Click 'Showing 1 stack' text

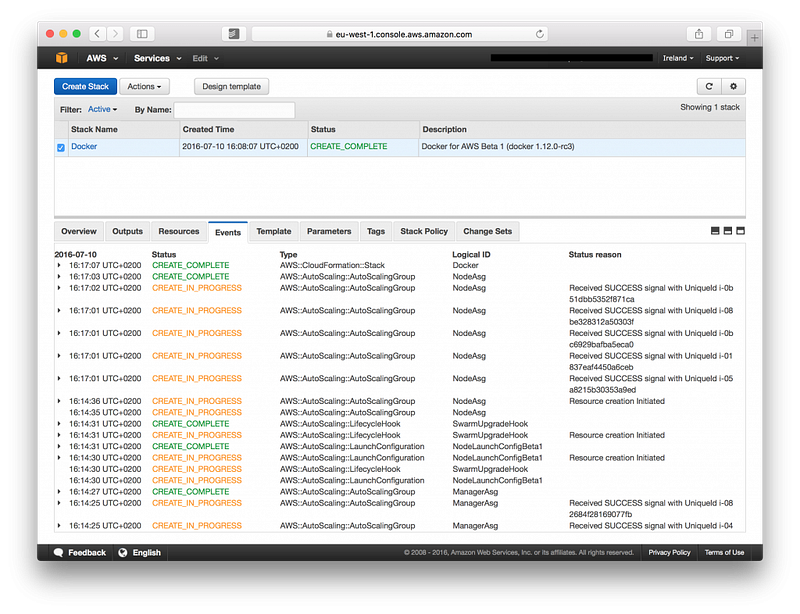pos(710,107)
